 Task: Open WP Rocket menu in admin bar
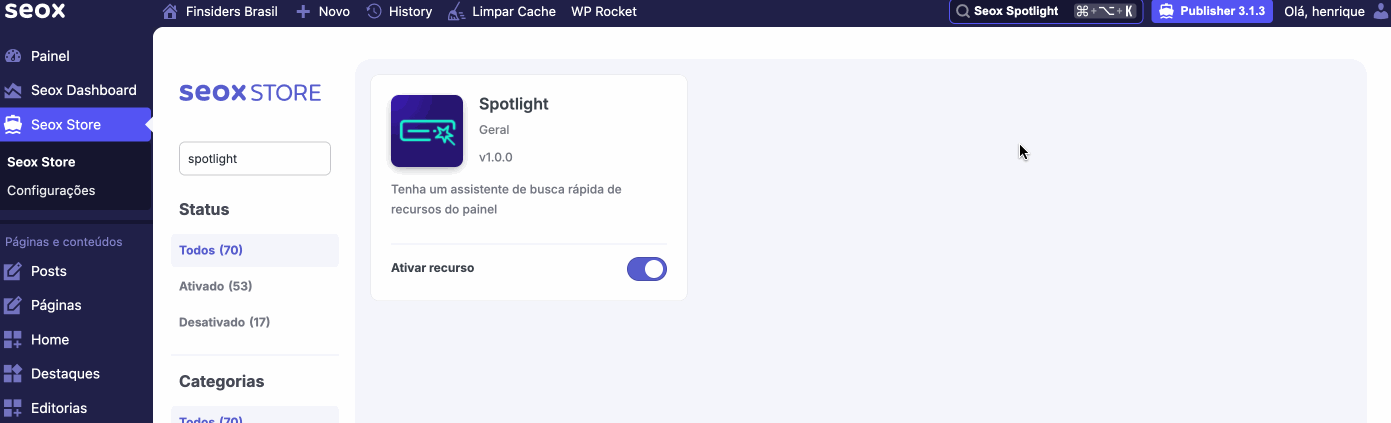[603, 12]
